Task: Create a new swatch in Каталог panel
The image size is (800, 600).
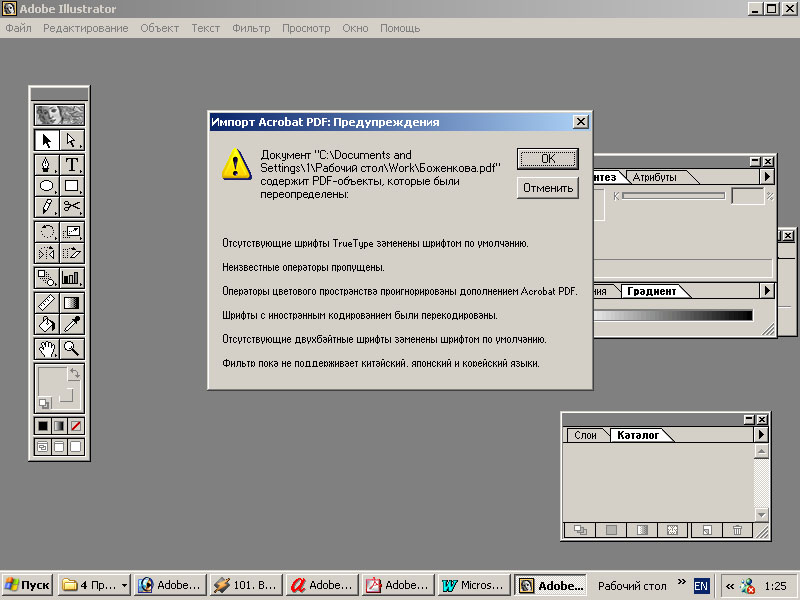Action: pyautogui.click(x=707, y=530)
